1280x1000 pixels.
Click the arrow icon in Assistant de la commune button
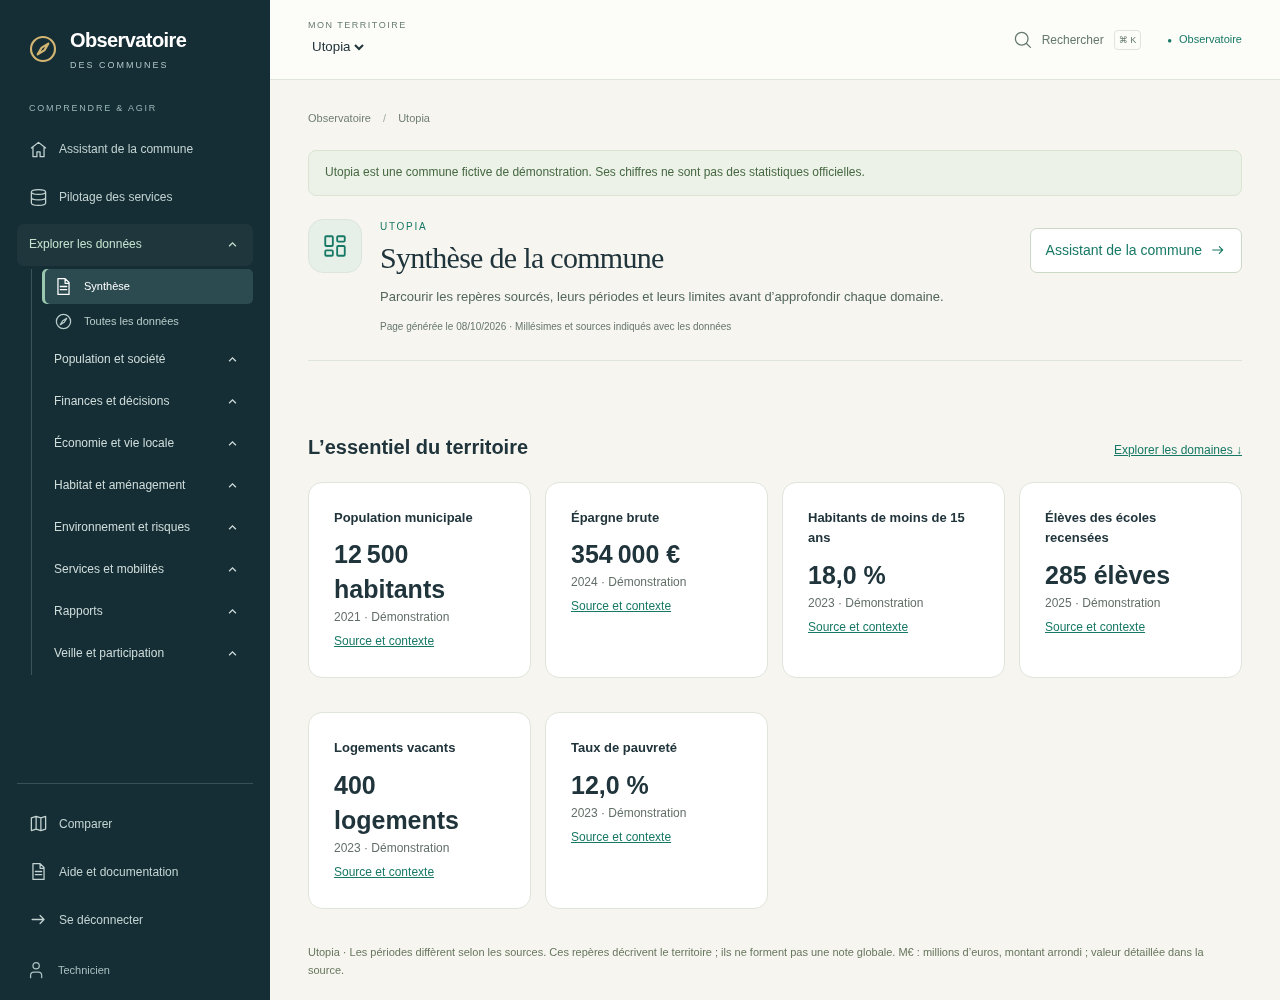click(x=1217, y=250)
